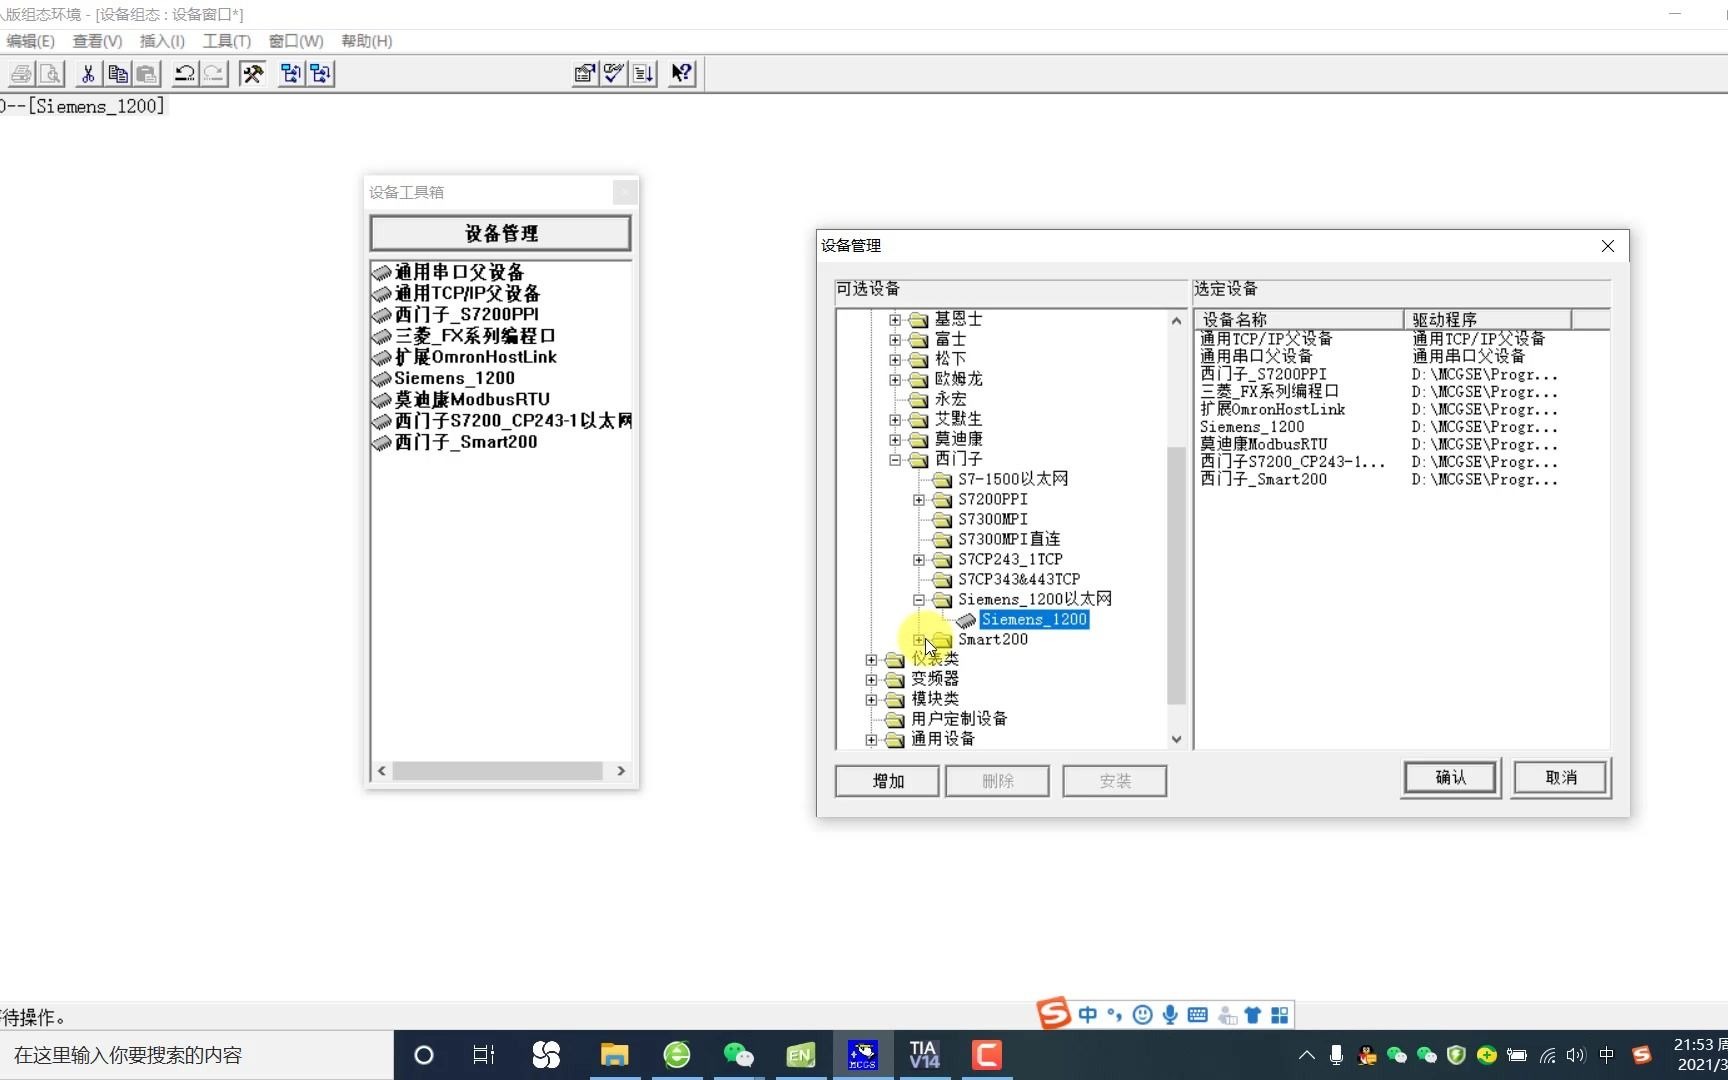Screen dimensions: 1728x1080
Task: Open the 查看(V) menu
Action: pos(97,41)
